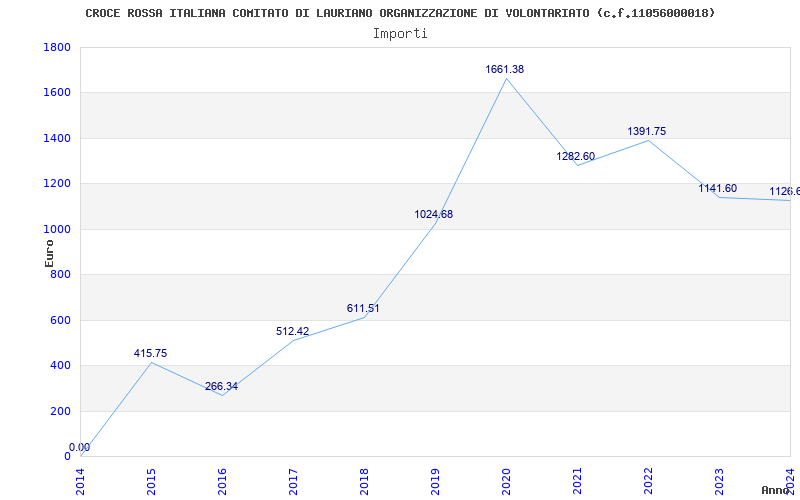Screen dimensions: 800x500
Task: Select data label 611.51
Action: point(363,309)
